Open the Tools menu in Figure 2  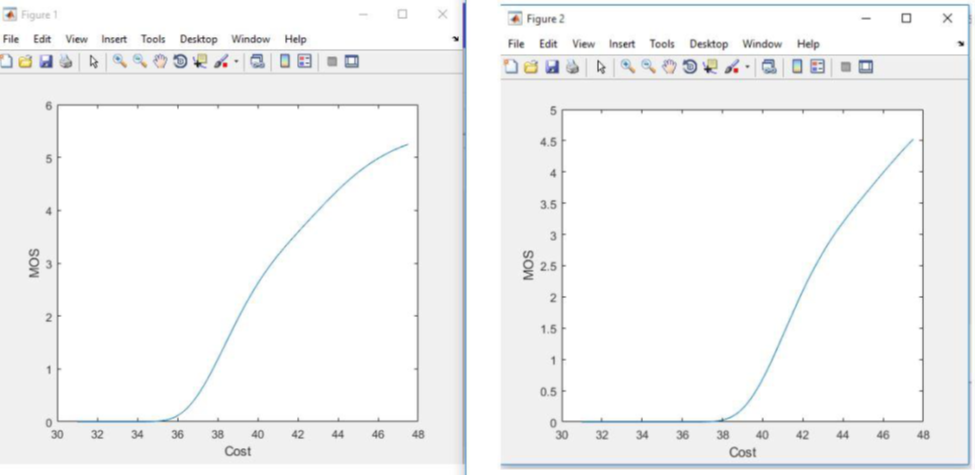click(x=662, y=44)
